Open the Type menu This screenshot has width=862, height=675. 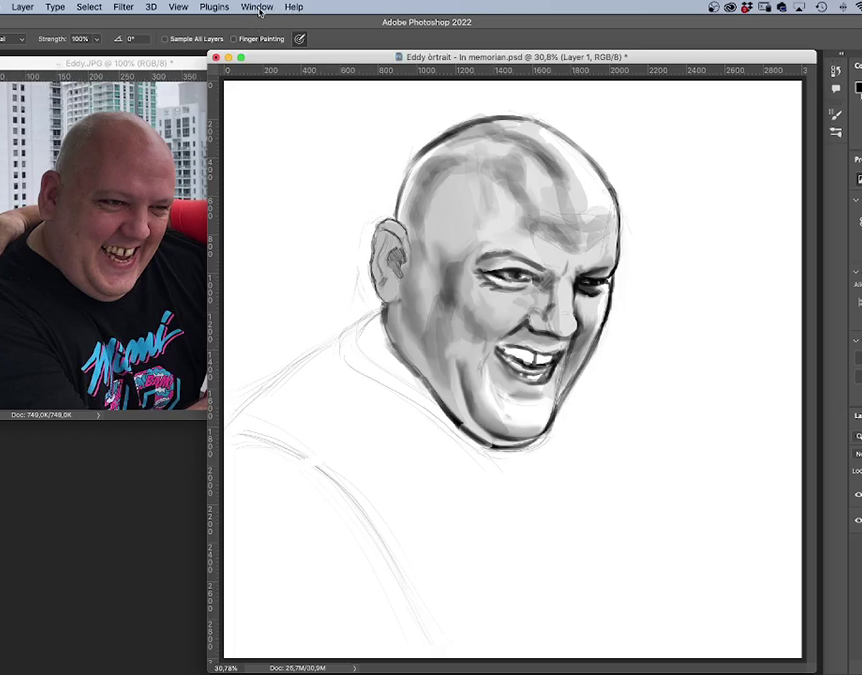click(55, 7)
